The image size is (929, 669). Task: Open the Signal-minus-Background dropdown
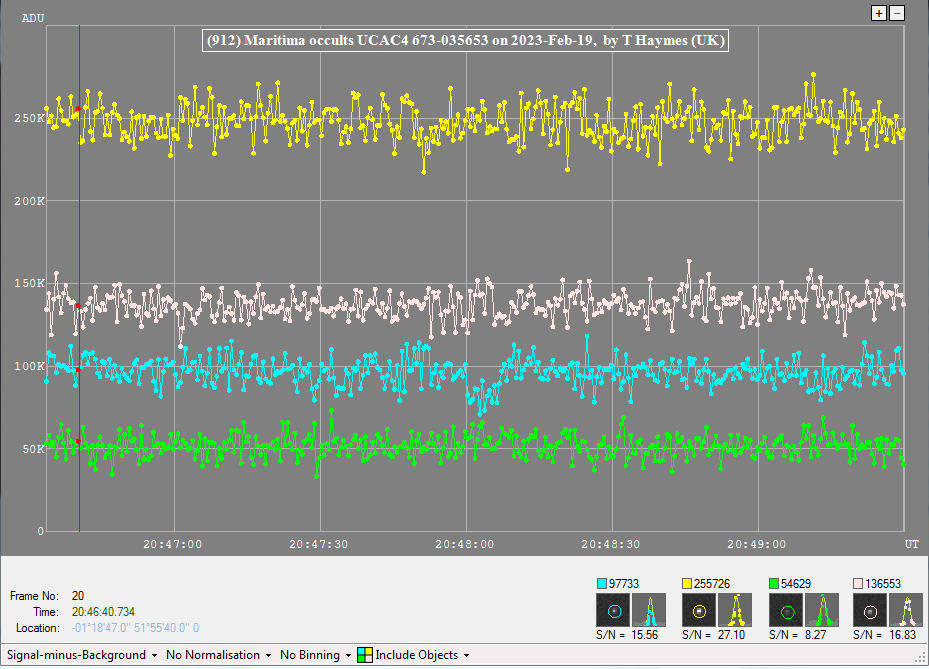tap(82, 655)
